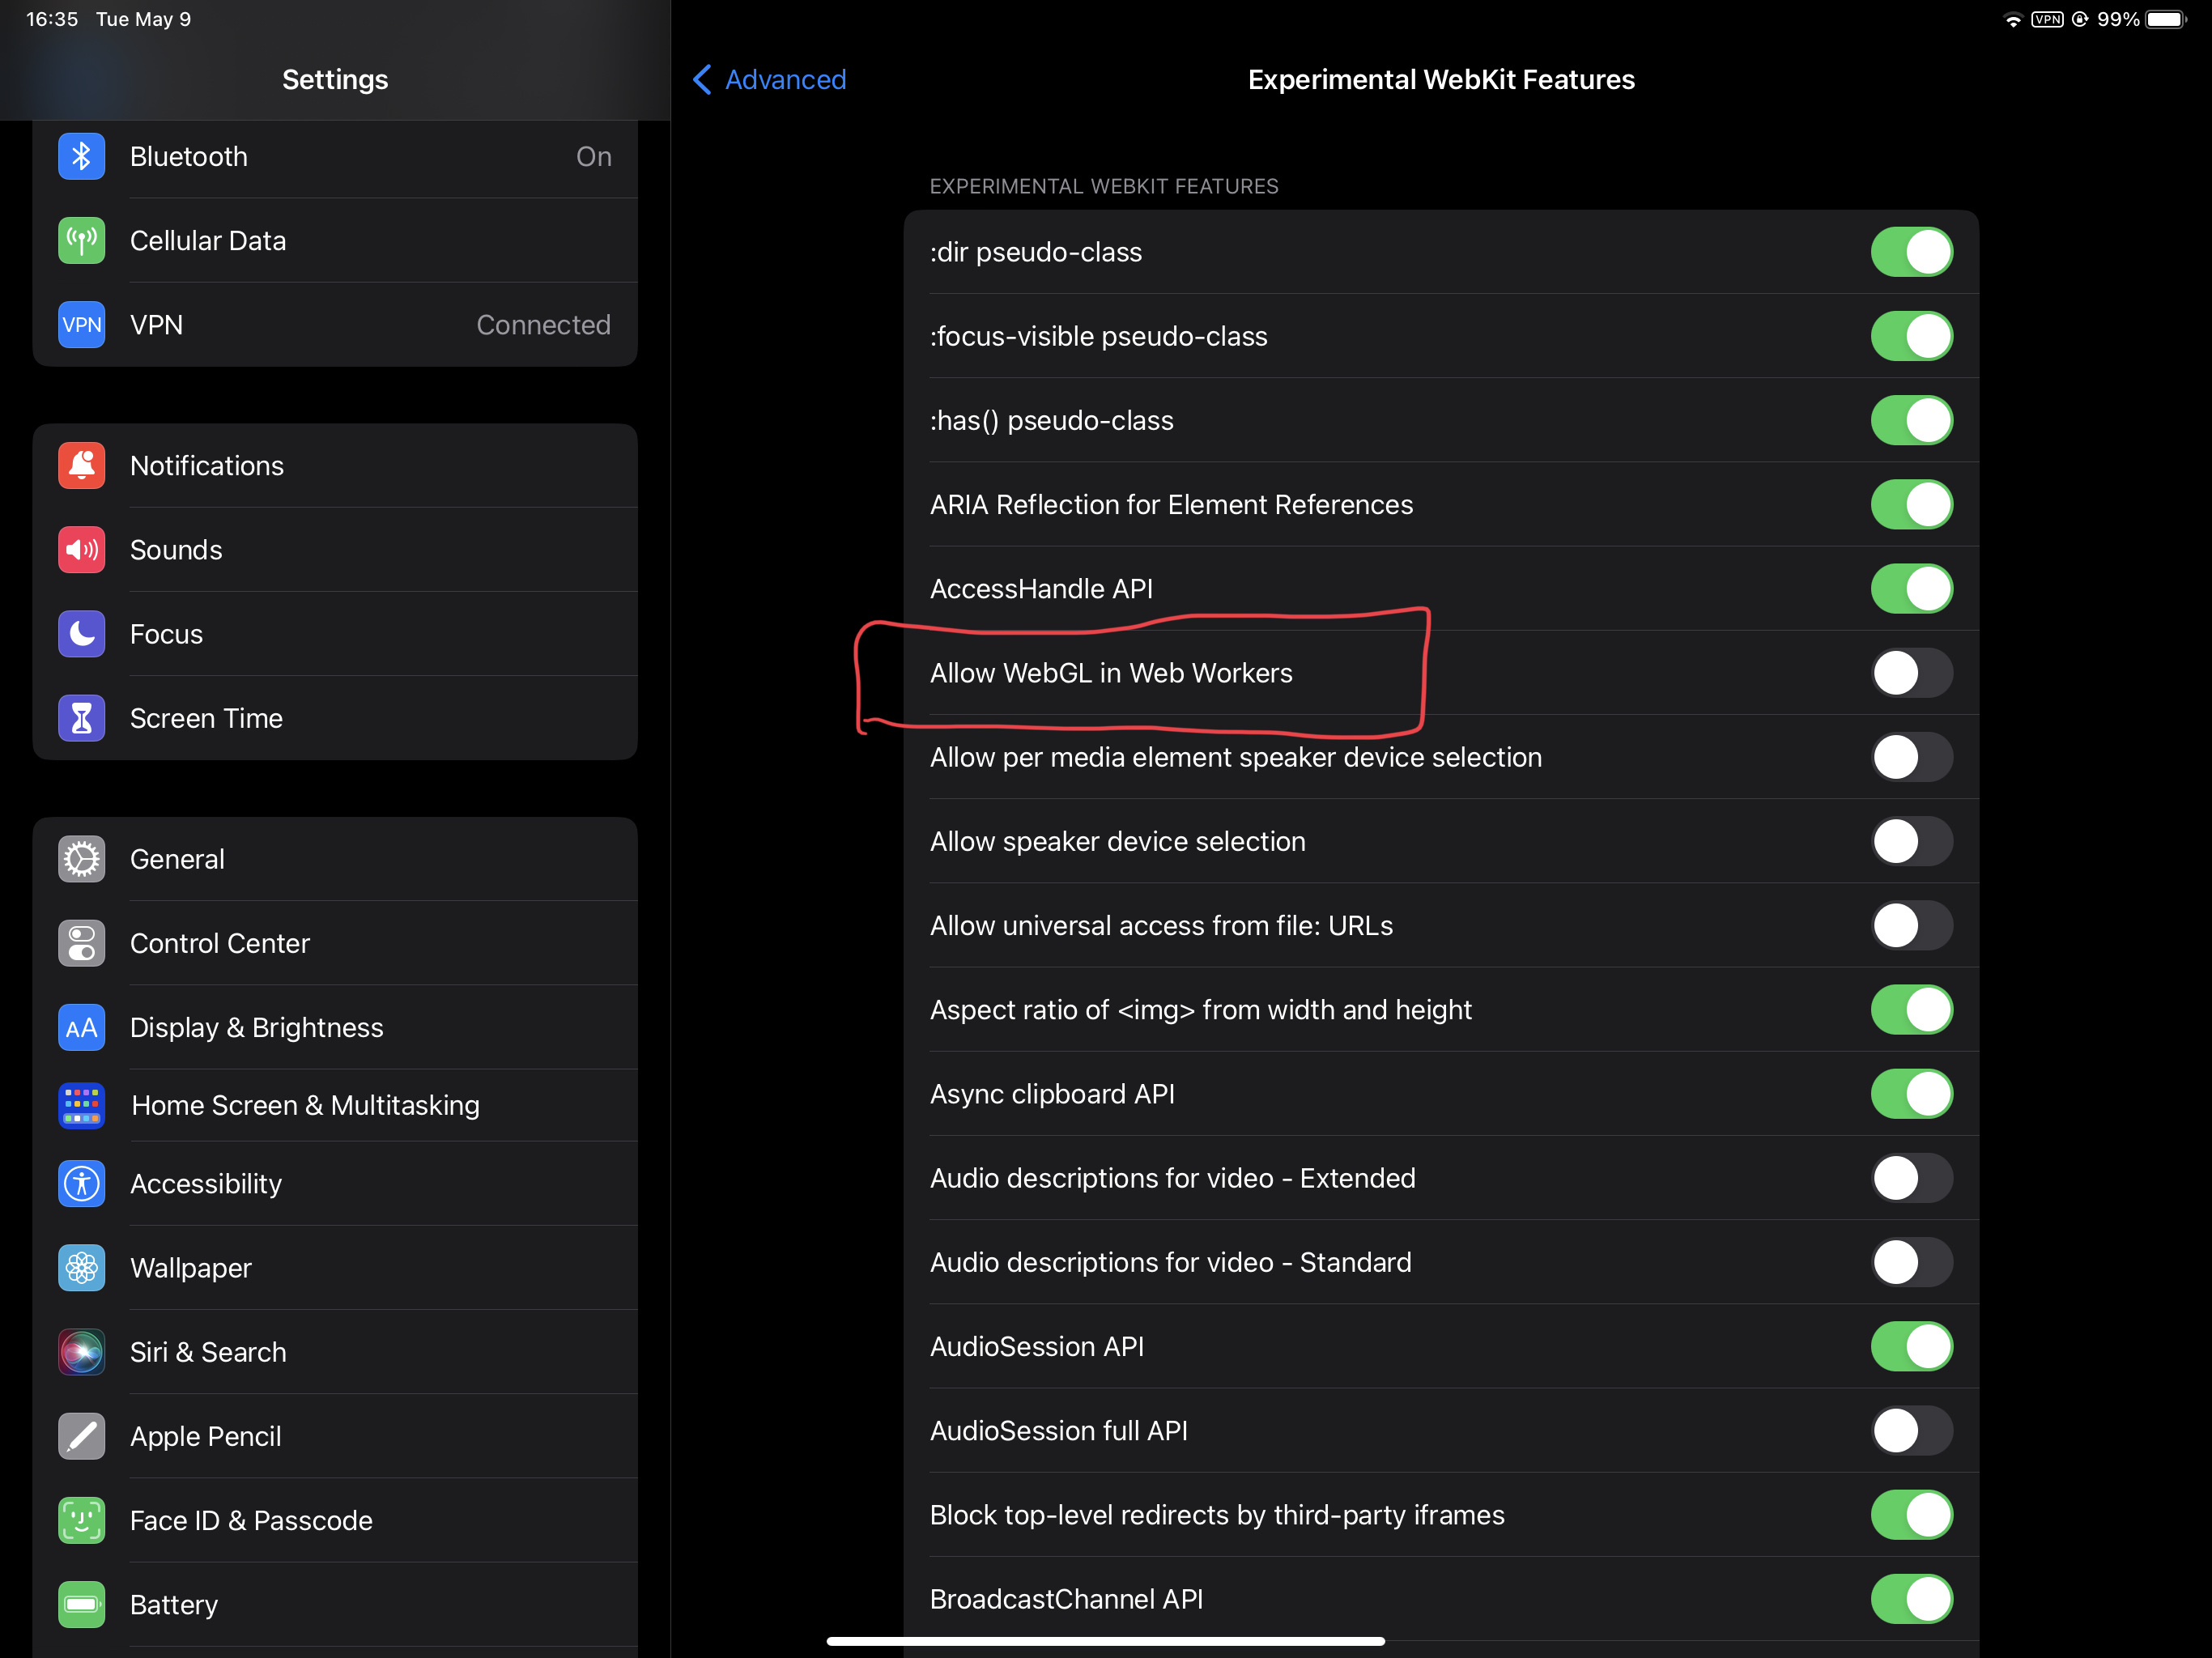
Task: Tap the Focus moon icon
Action: [81, 634]
